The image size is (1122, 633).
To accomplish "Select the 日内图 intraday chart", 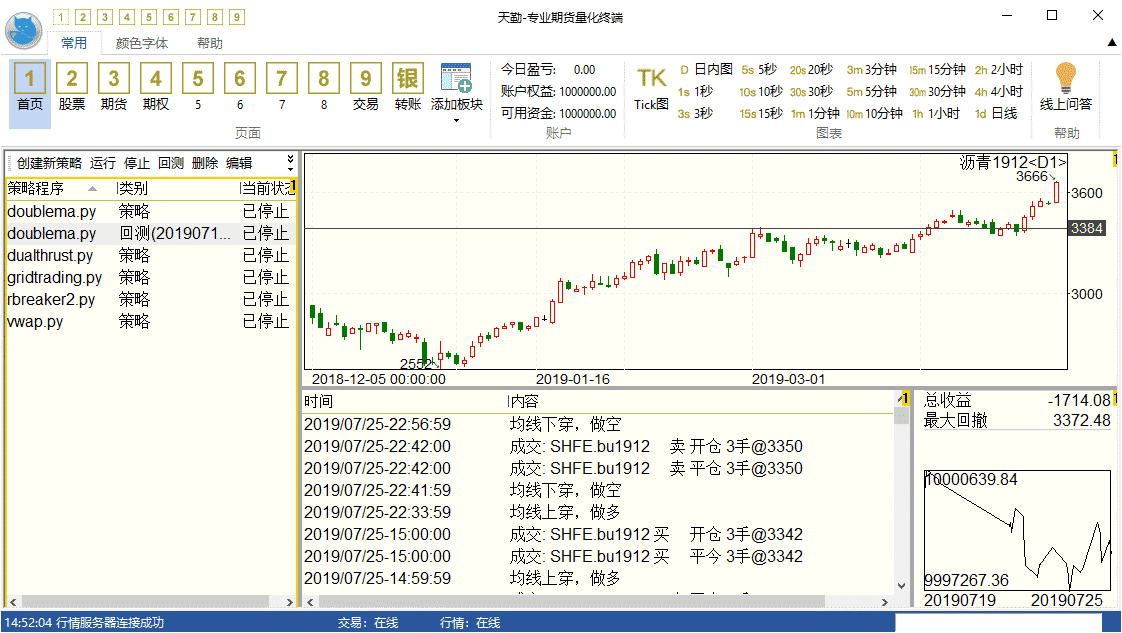I will coord(706,69).
